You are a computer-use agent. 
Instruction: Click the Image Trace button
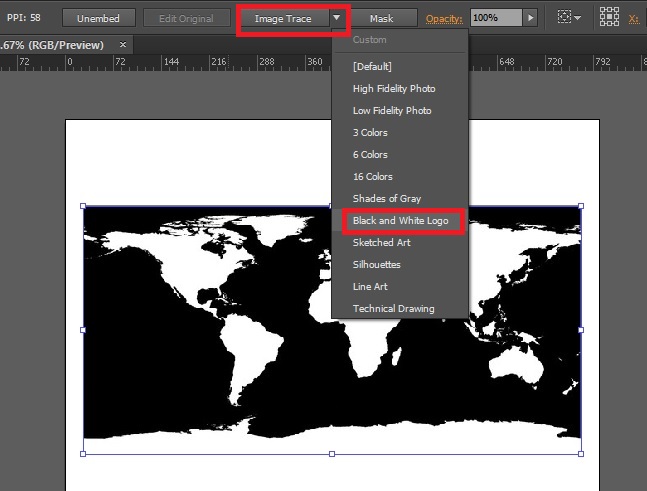point(283,19)
